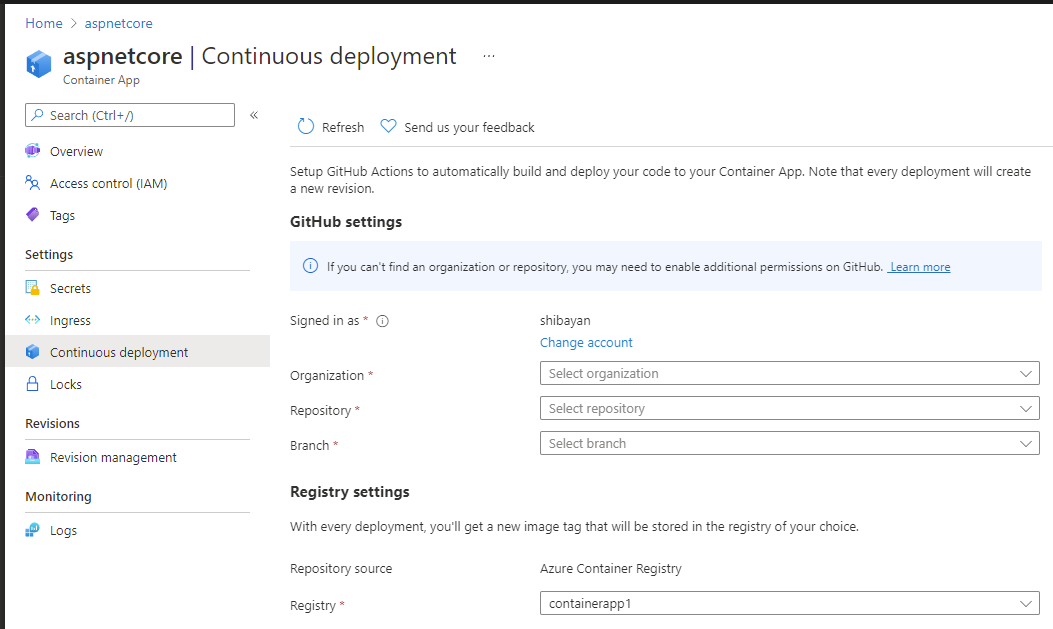This screenshot has width=1053, height=629.
Task: Click the aspnetcore breadcrumb link
Action: tap(118, 23)
